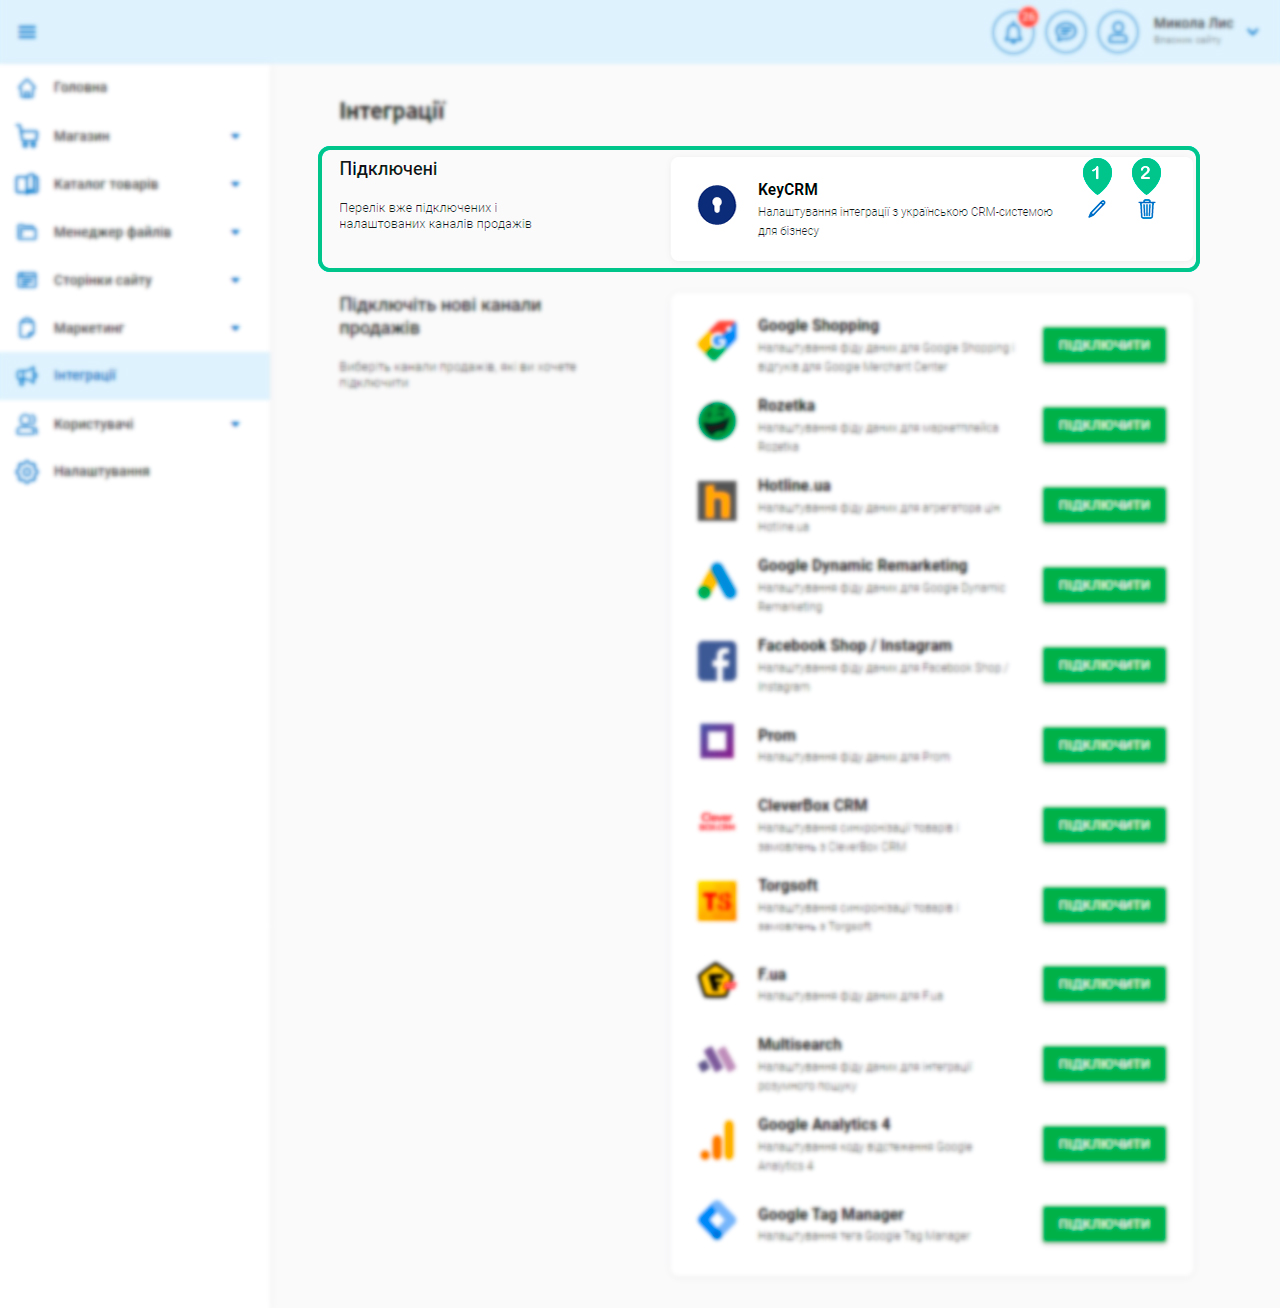The width and height of the screenshot is (1280, 1308).
Task: Click the catalog book icon in sidebar
Action: pyautogui.click(x=27, y=184)
